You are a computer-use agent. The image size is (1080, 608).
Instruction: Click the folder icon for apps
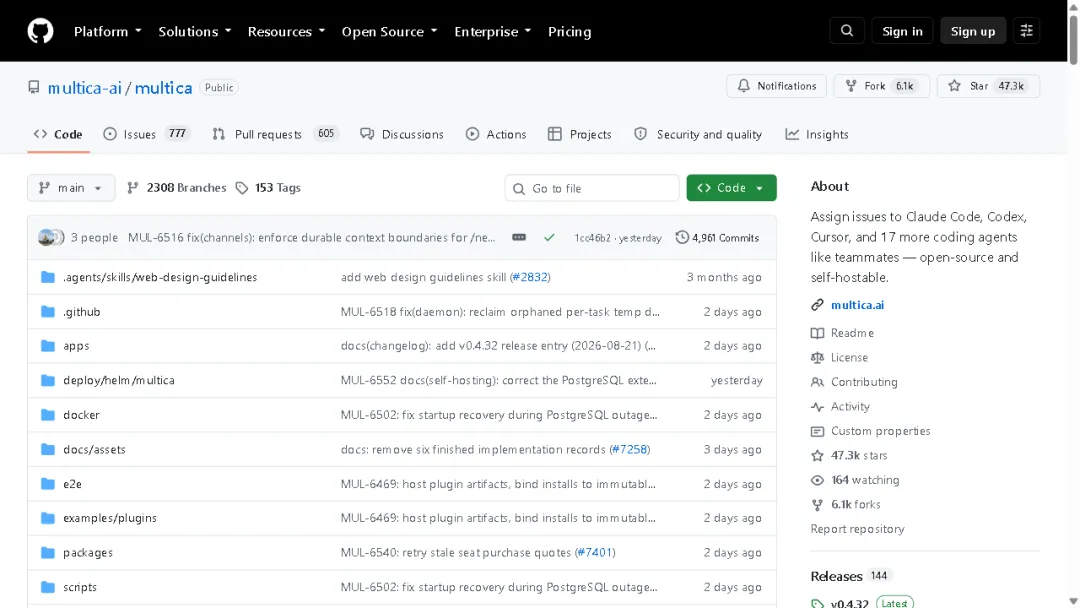(x=48, y=346)
